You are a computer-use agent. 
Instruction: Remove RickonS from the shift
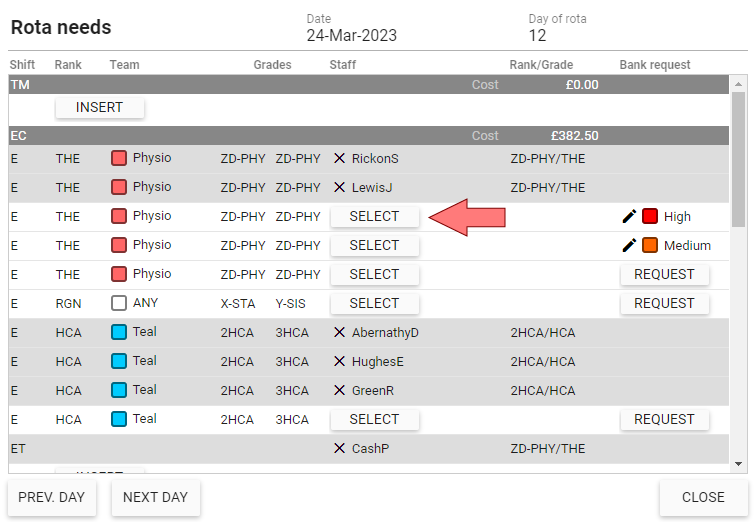coord(339,158)
